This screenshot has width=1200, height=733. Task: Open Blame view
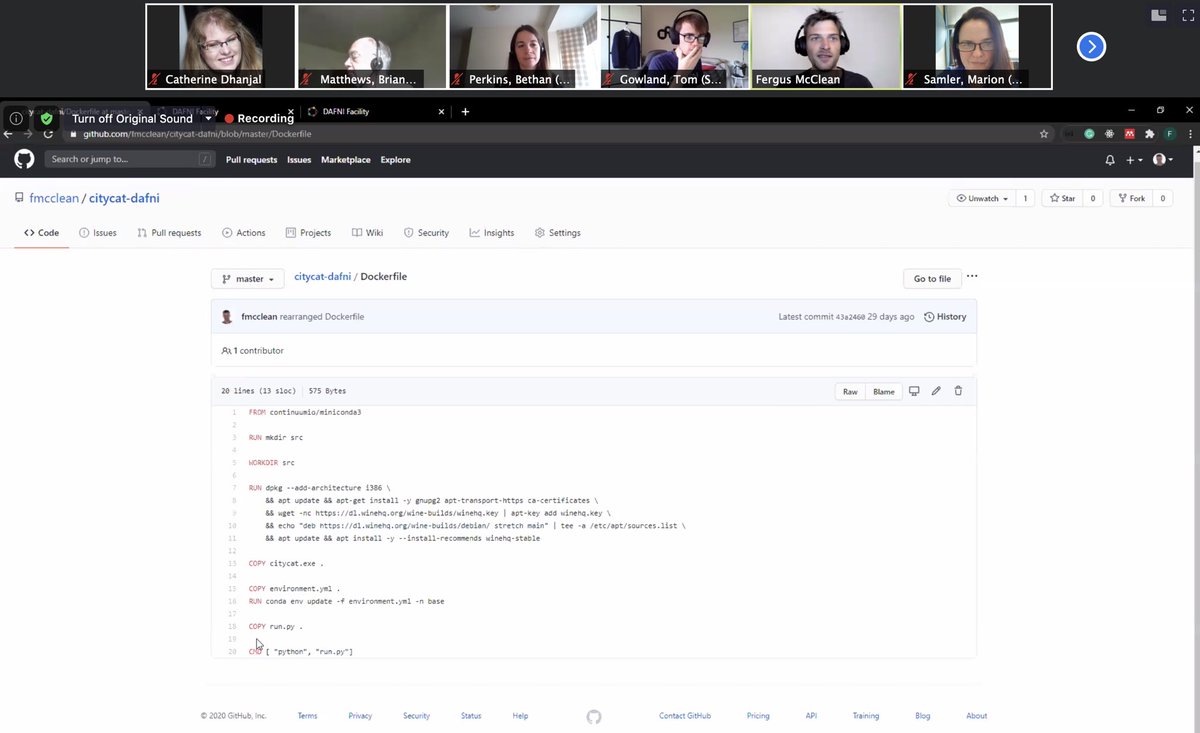coord(884,392)
